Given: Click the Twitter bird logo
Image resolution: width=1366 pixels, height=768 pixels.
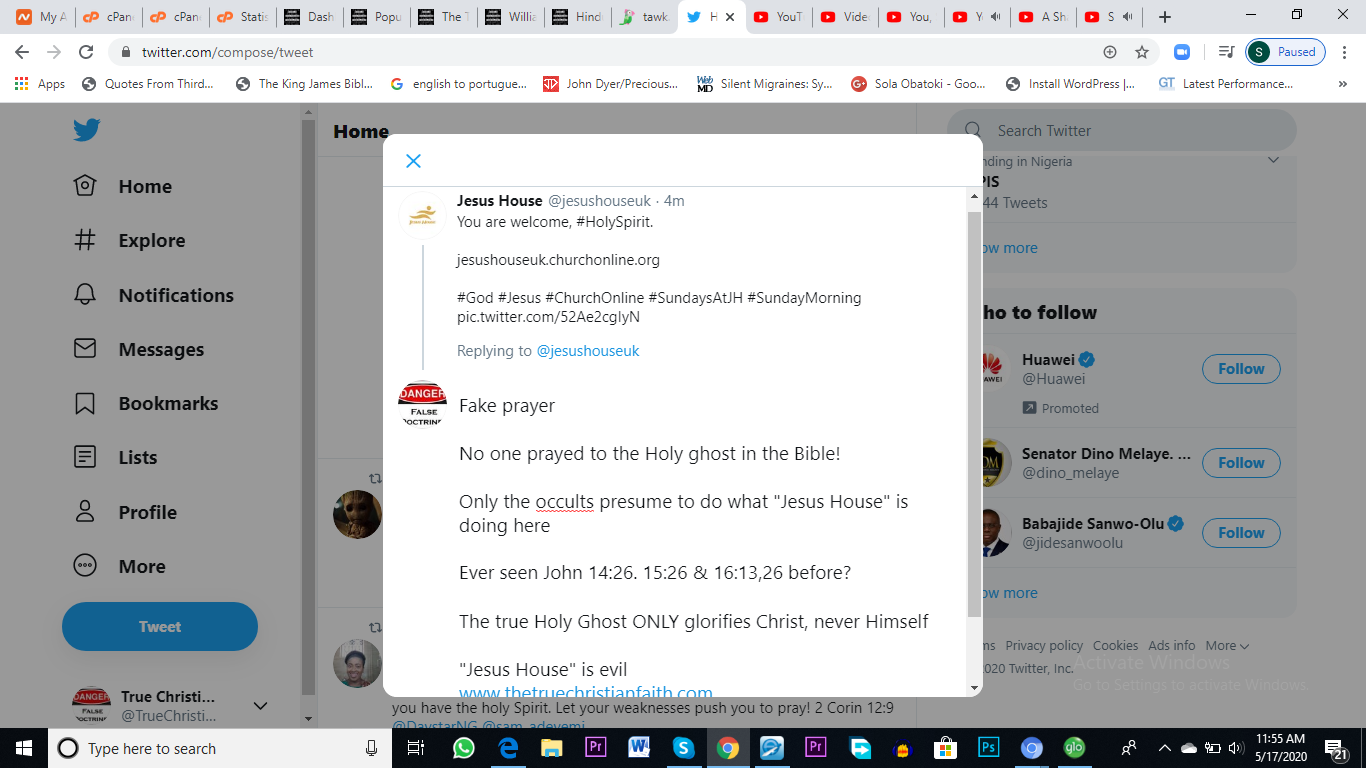Looking at the screenshot, I should pos(86,130).
